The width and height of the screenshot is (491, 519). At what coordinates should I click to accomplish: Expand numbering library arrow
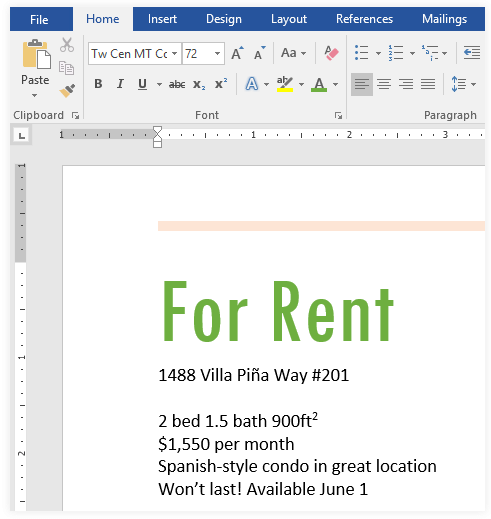[x=412, y=53]
